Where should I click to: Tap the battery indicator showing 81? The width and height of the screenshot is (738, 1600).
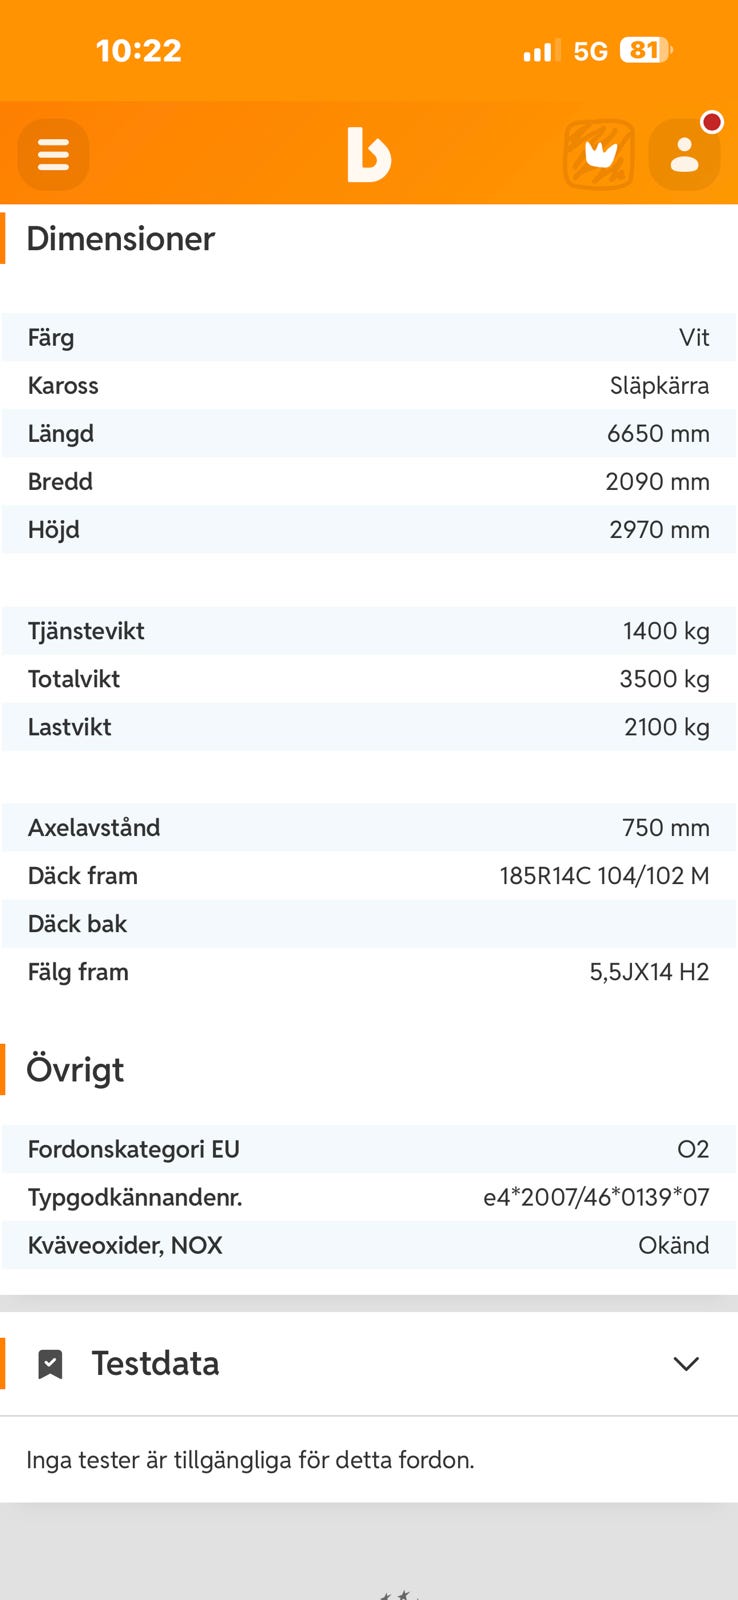click(x=646, y=50)
